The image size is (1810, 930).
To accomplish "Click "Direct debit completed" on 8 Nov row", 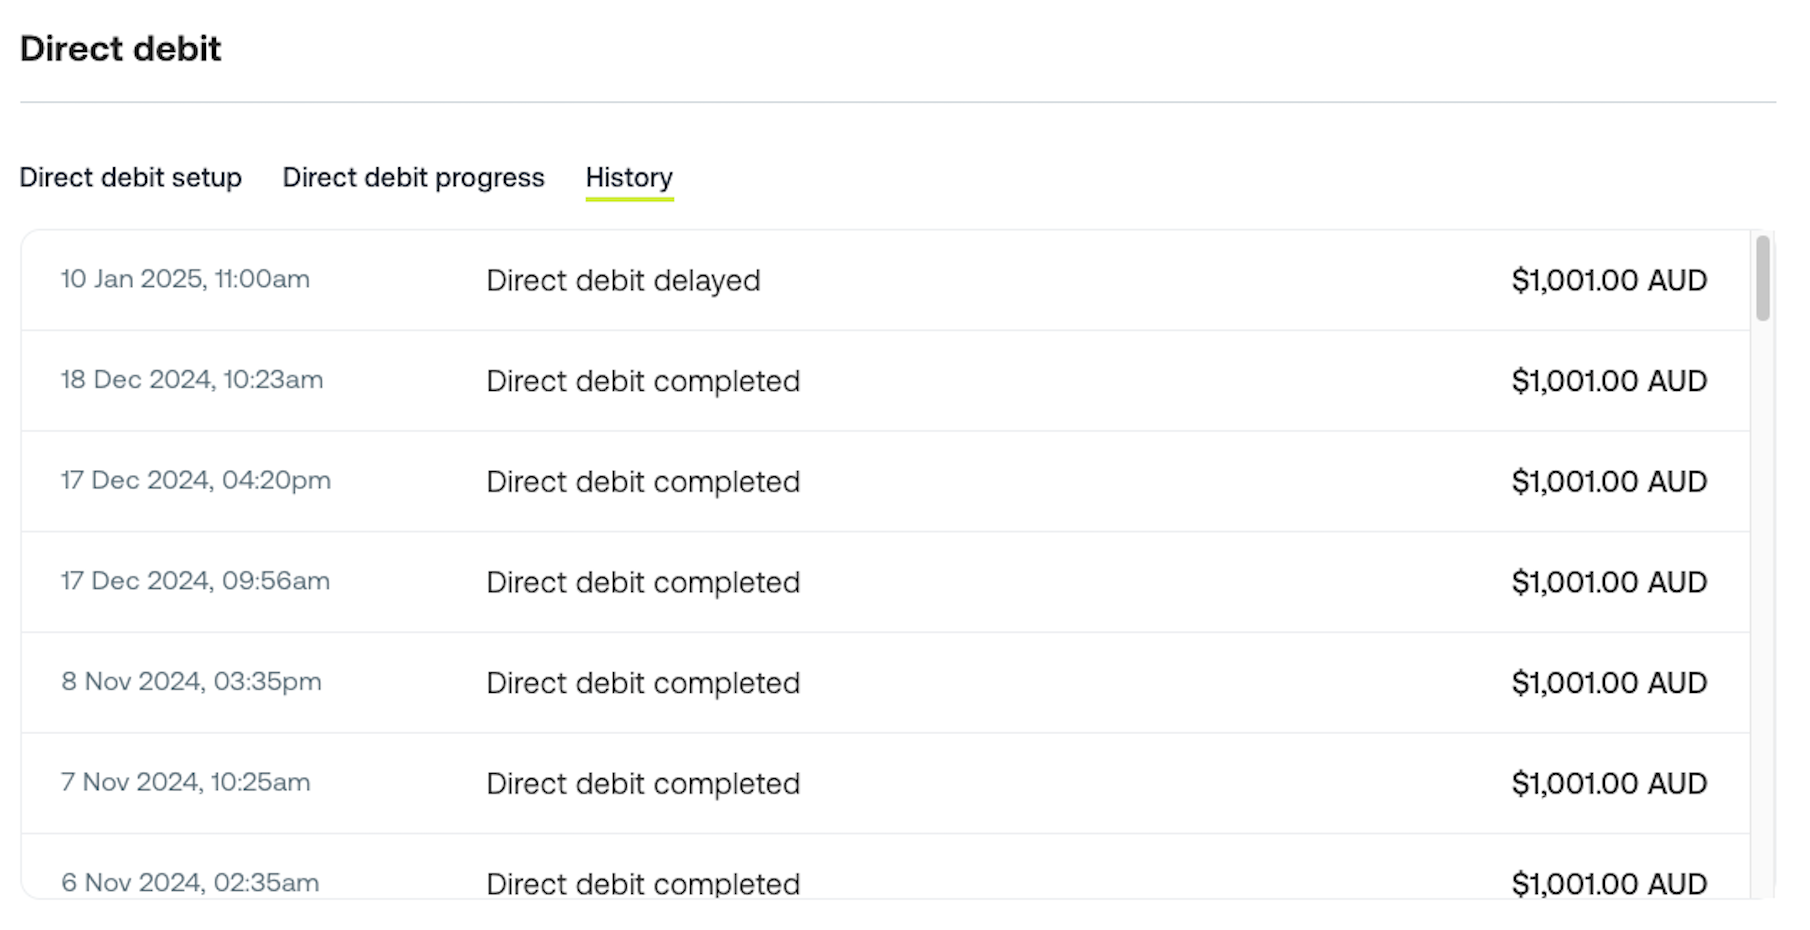I will (x=643, y=683).
